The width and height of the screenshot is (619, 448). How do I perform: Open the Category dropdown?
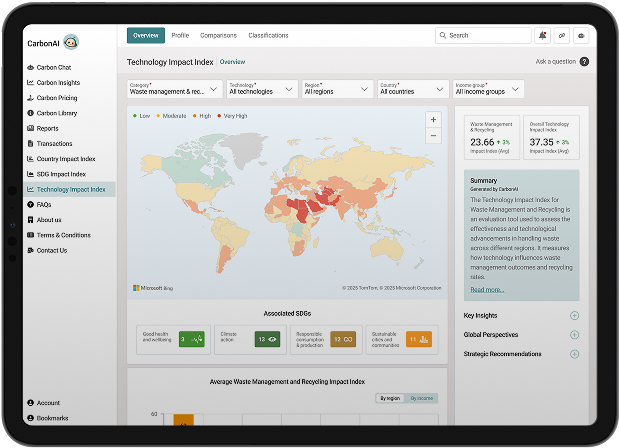tap(174, 89)
